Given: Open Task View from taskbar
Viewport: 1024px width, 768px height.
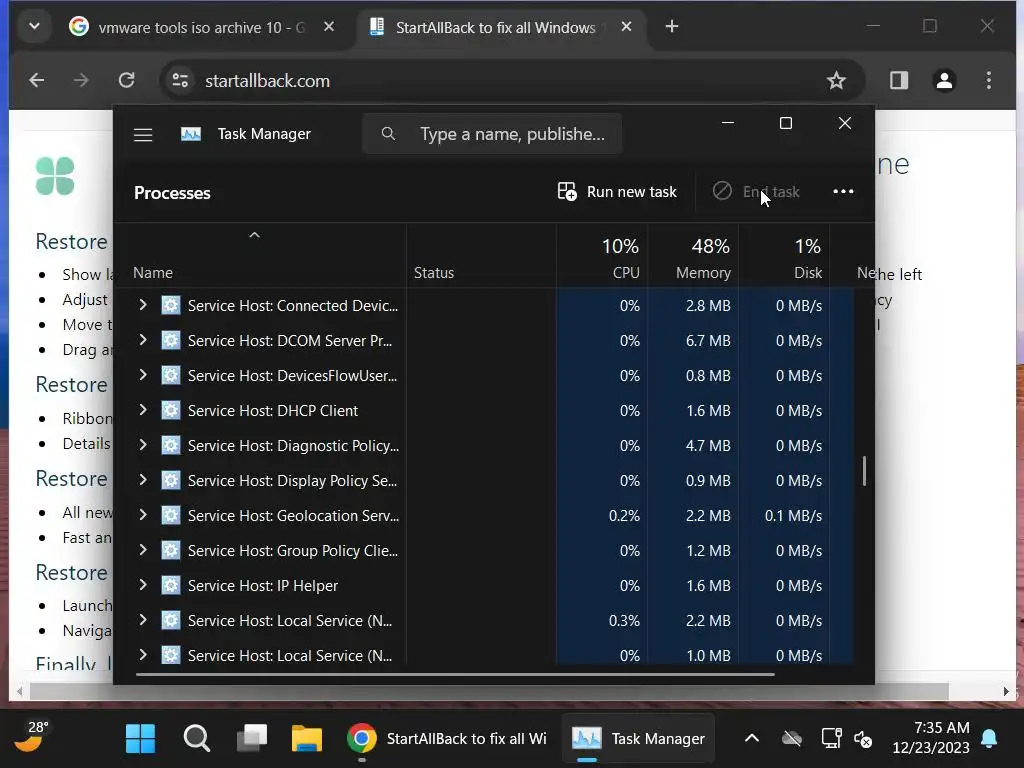Looking at the screenshot, I should pos(251,739).
